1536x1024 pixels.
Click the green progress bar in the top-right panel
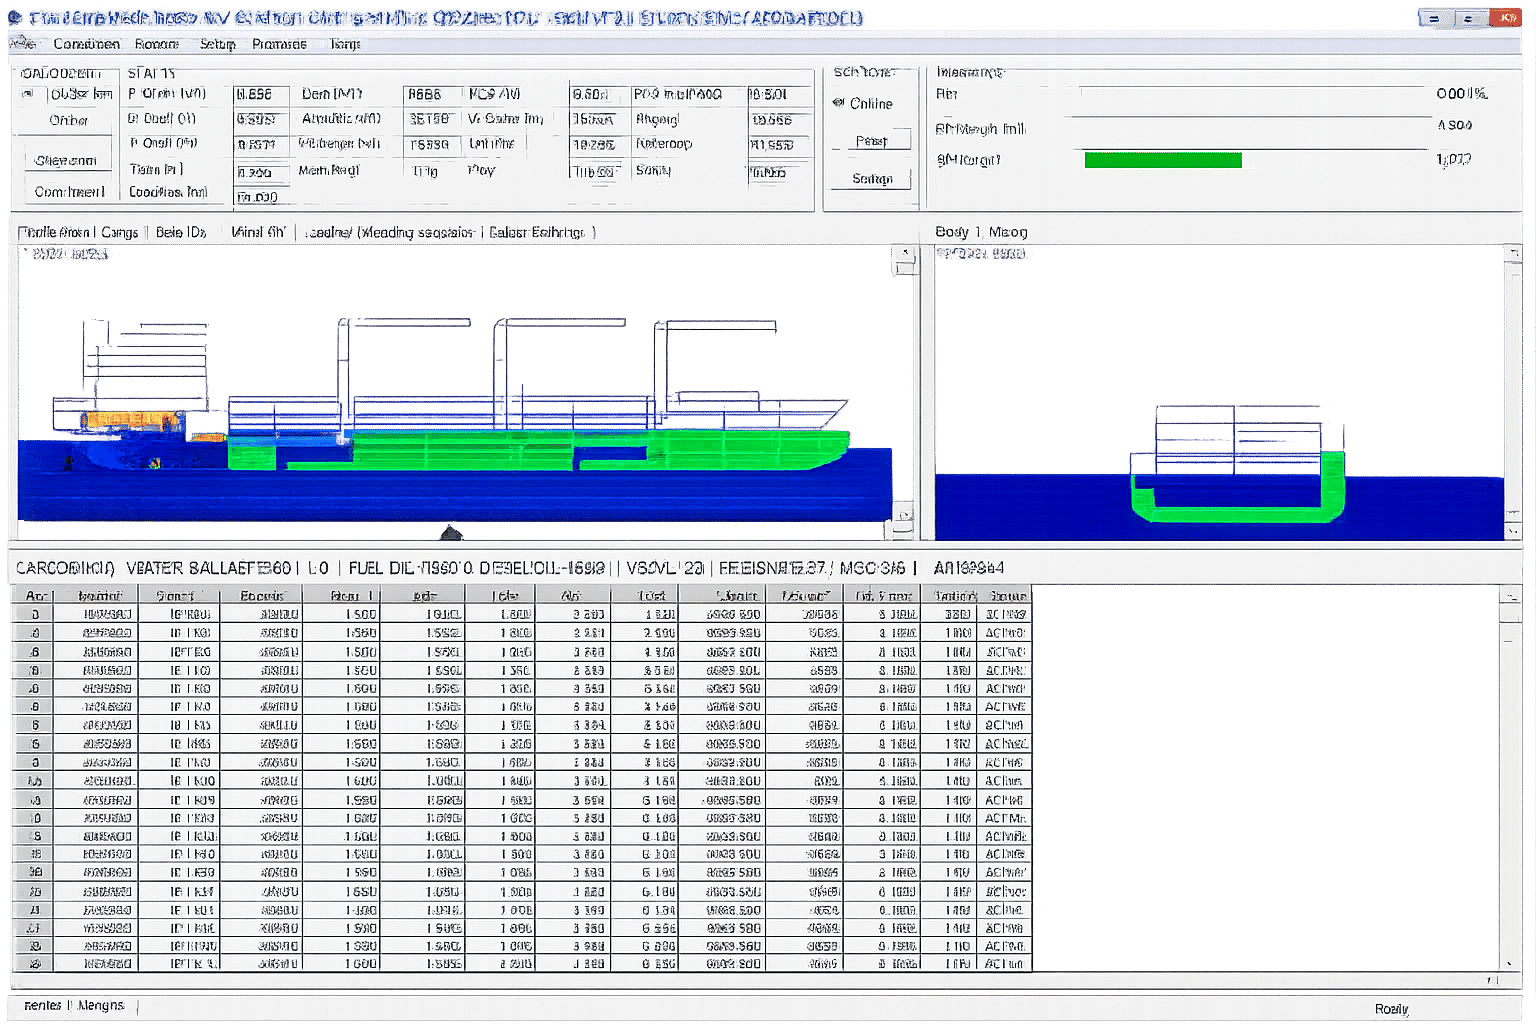coord(1163,160)
